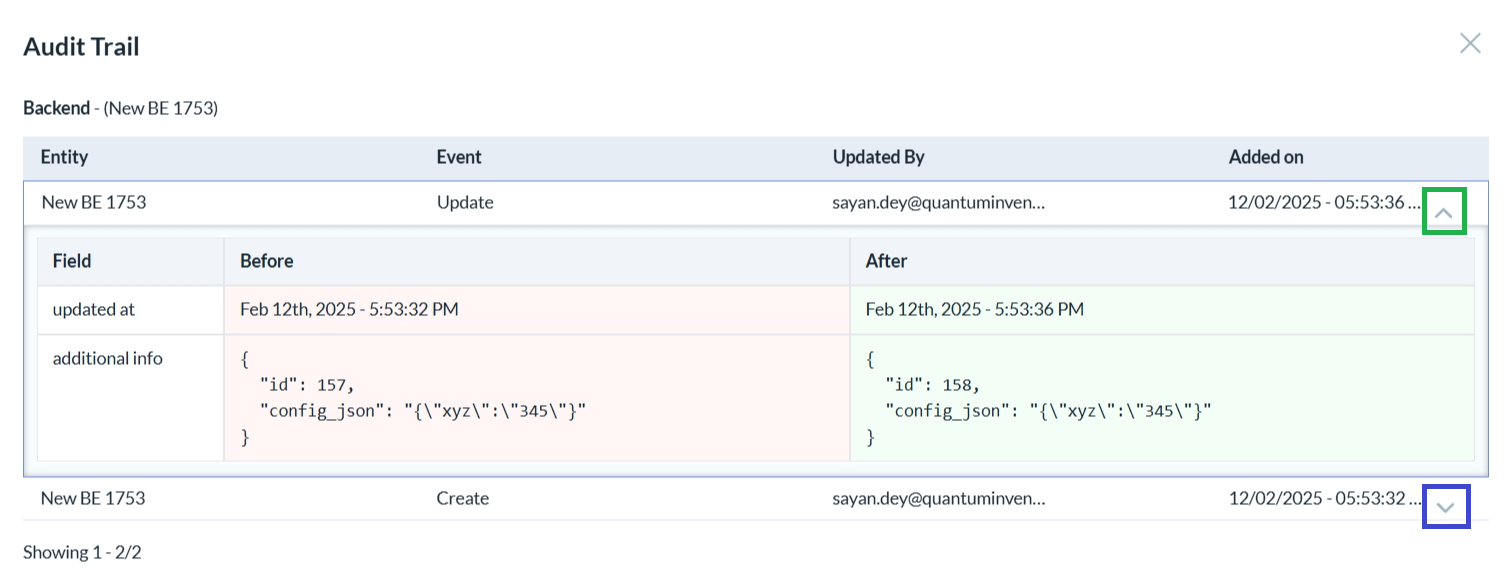Close the Audit Trail dialog
This screenshot has height=582, width=1512.
pyautogui.click(x=1470, y=43)
